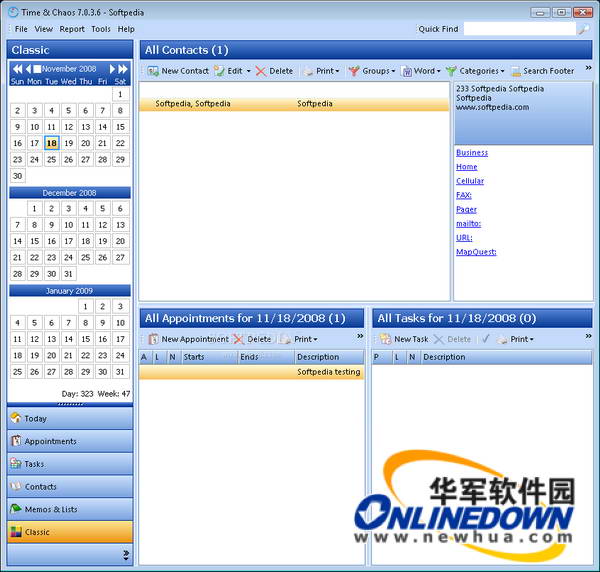
Task: Click the Search Footer icon
Action: point(516,71)
